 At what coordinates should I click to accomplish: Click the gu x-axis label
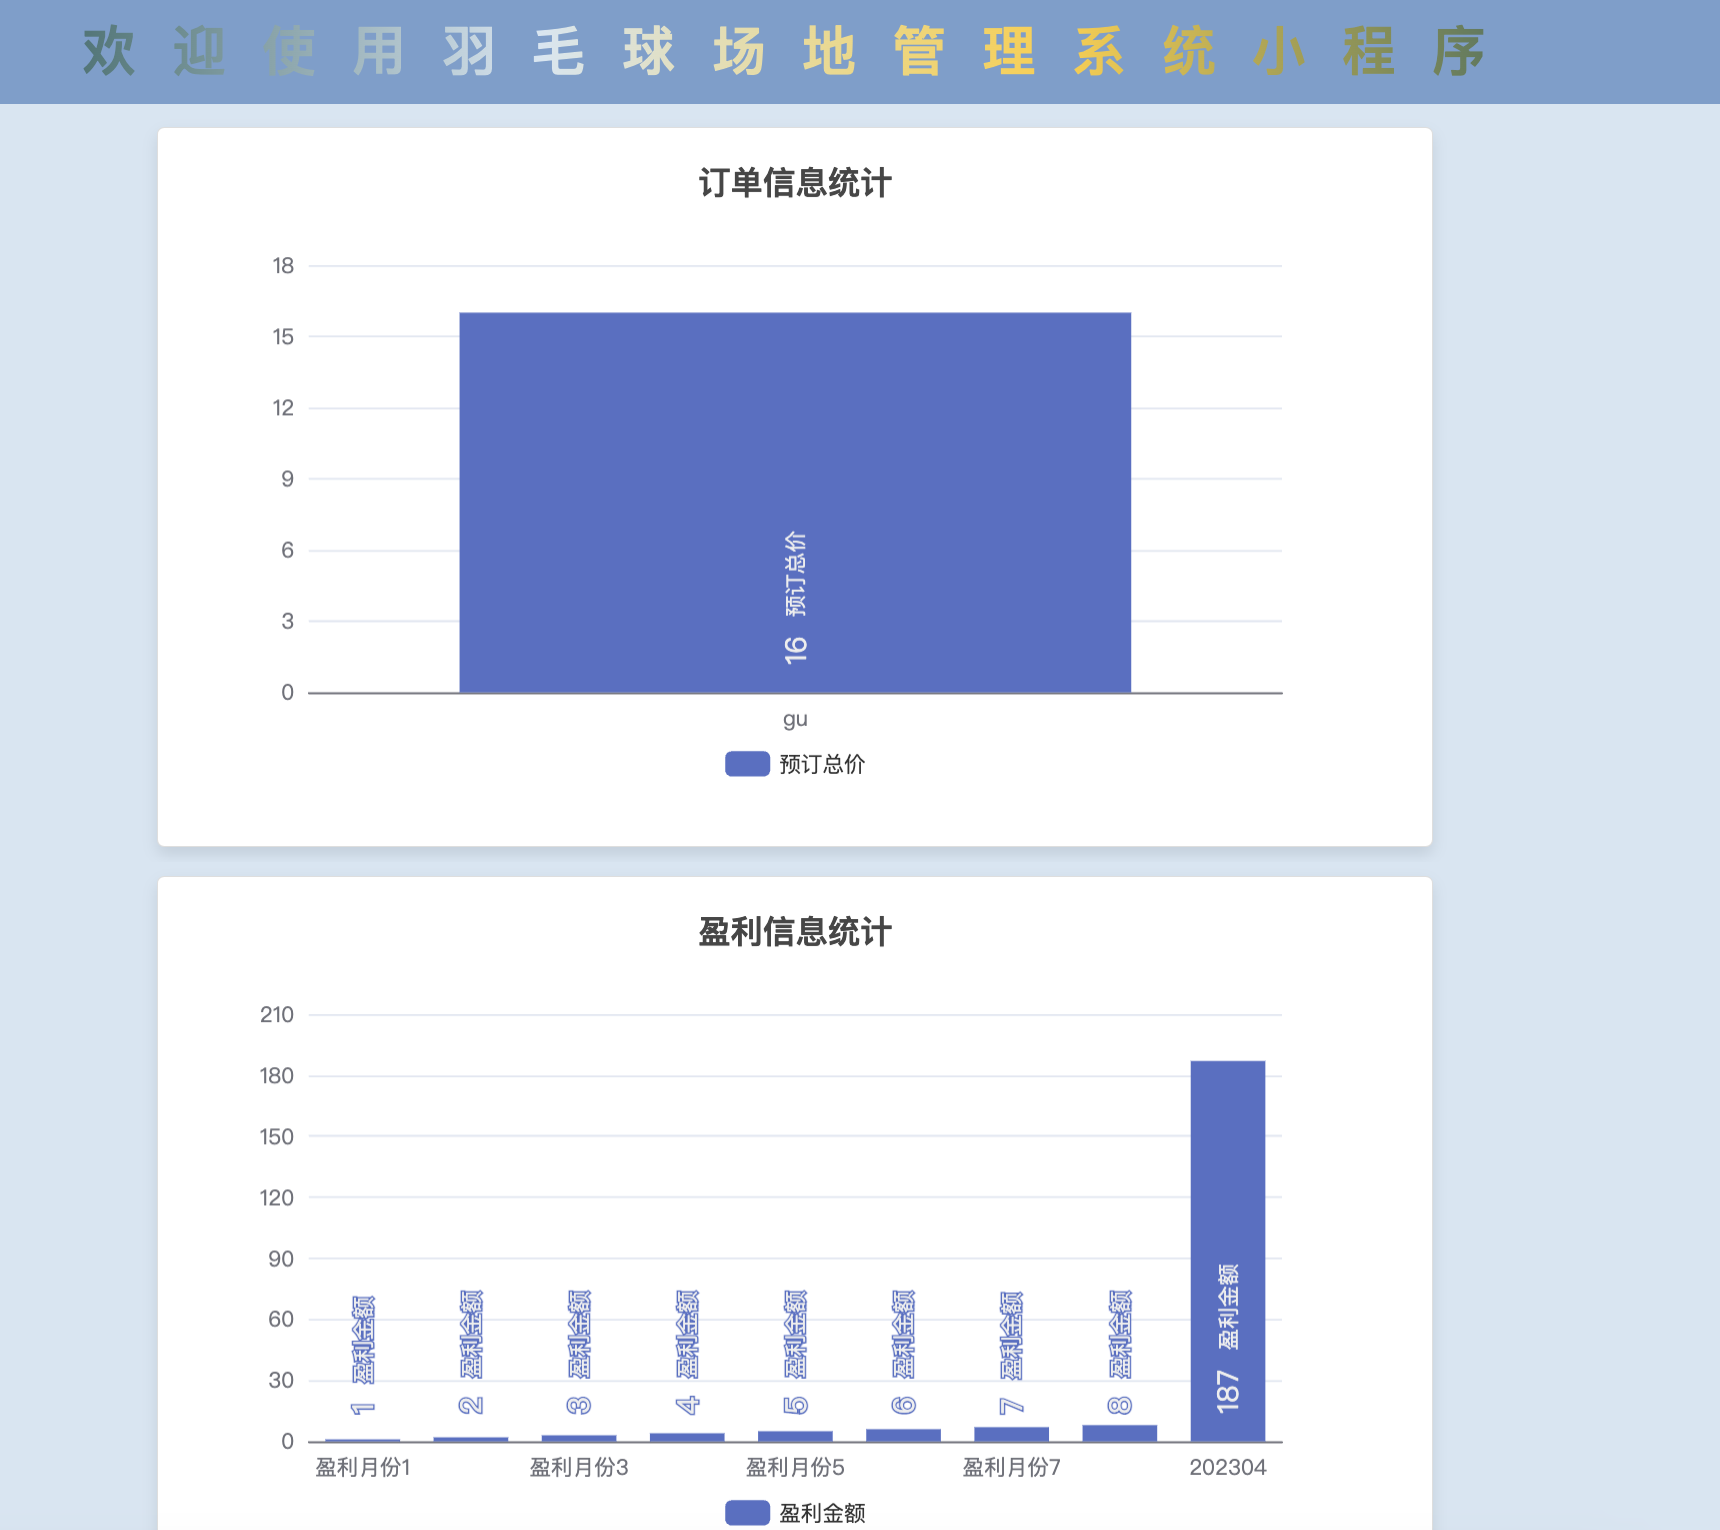(795, 719)
